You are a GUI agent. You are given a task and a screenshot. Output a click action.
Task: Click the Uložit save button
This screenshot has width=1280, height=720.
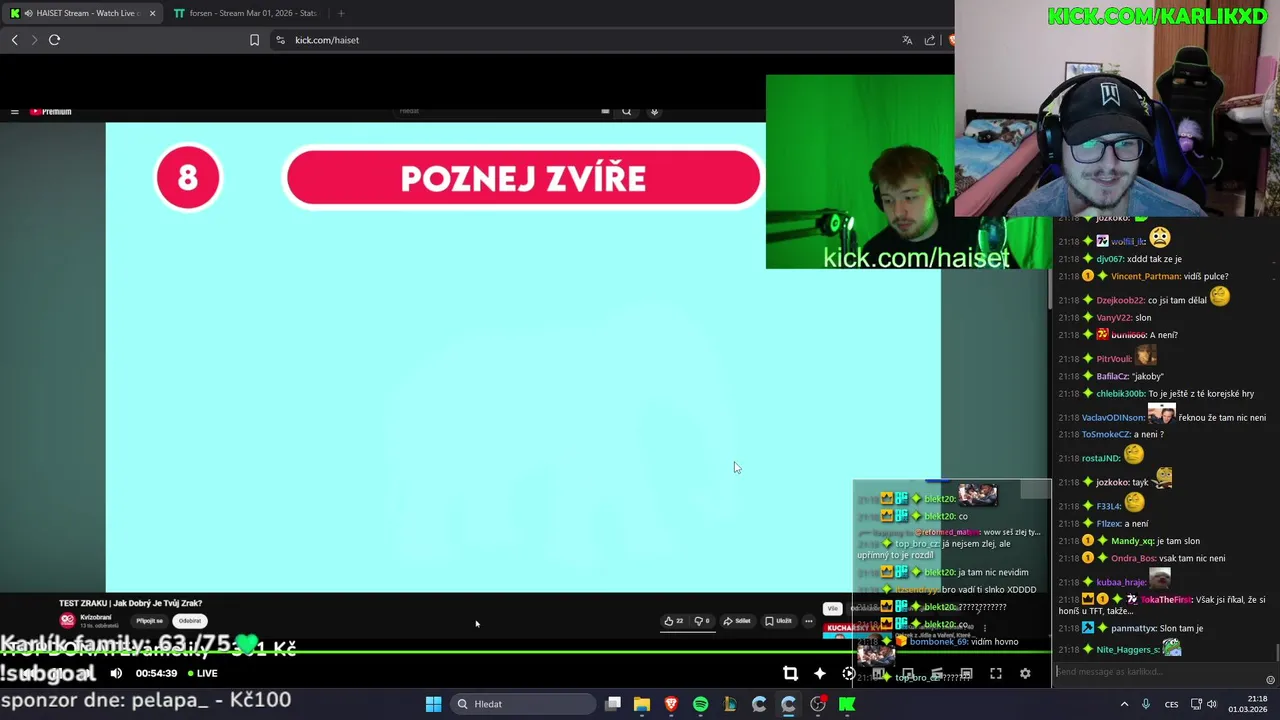tap(778, 621)
